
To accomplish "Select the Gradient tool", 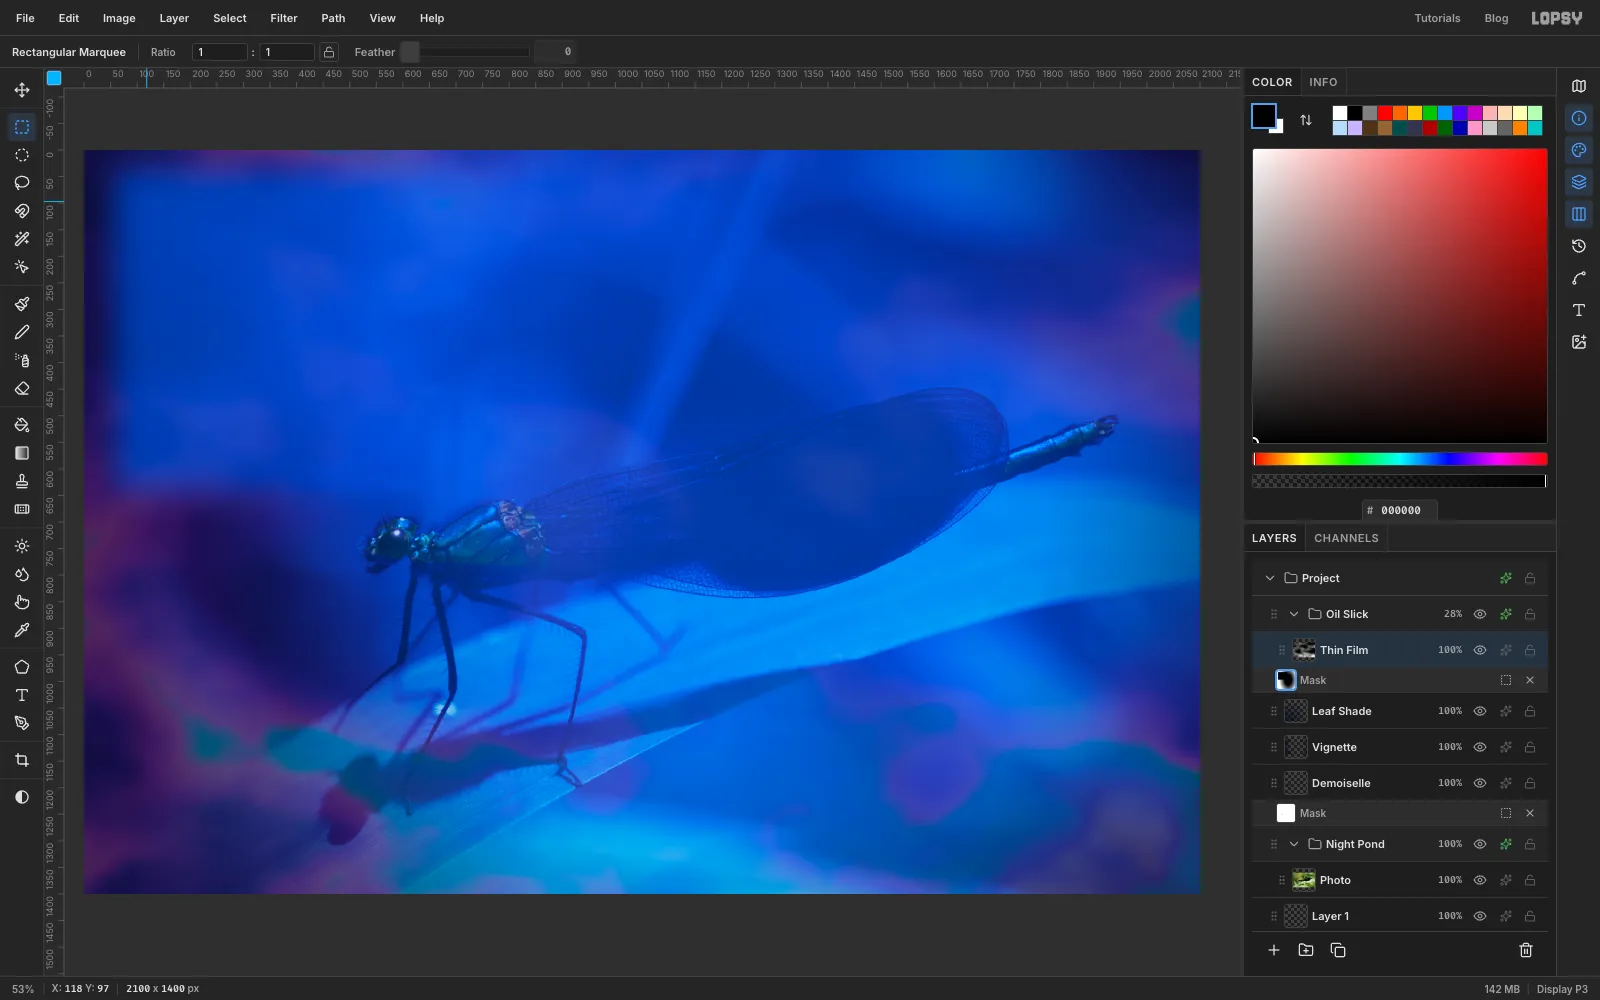I will [22, 453].
